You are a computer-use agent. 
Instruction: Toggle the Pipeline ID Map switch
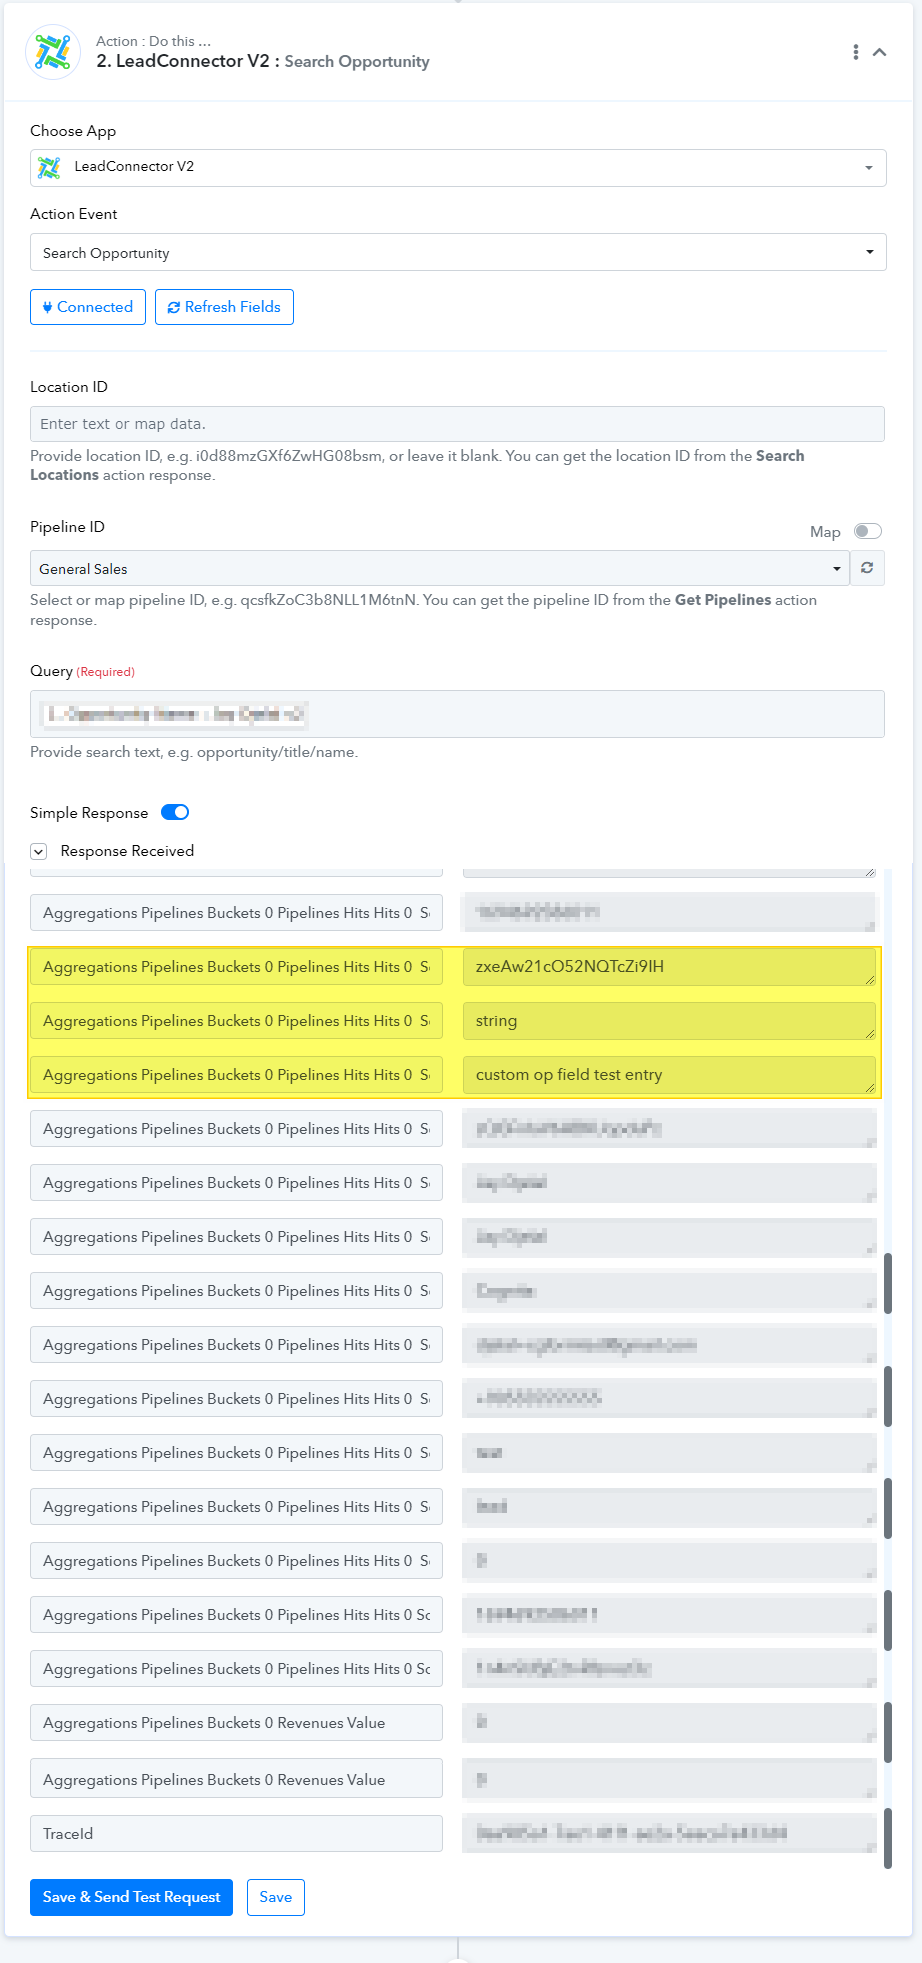(x=867, y=531)
